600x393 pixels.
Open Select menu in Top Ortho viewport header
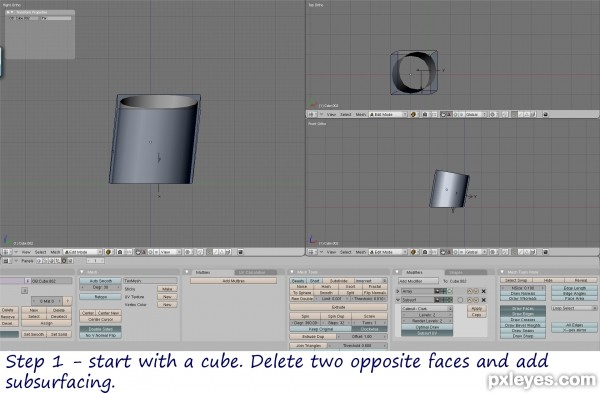coord(346,114)
